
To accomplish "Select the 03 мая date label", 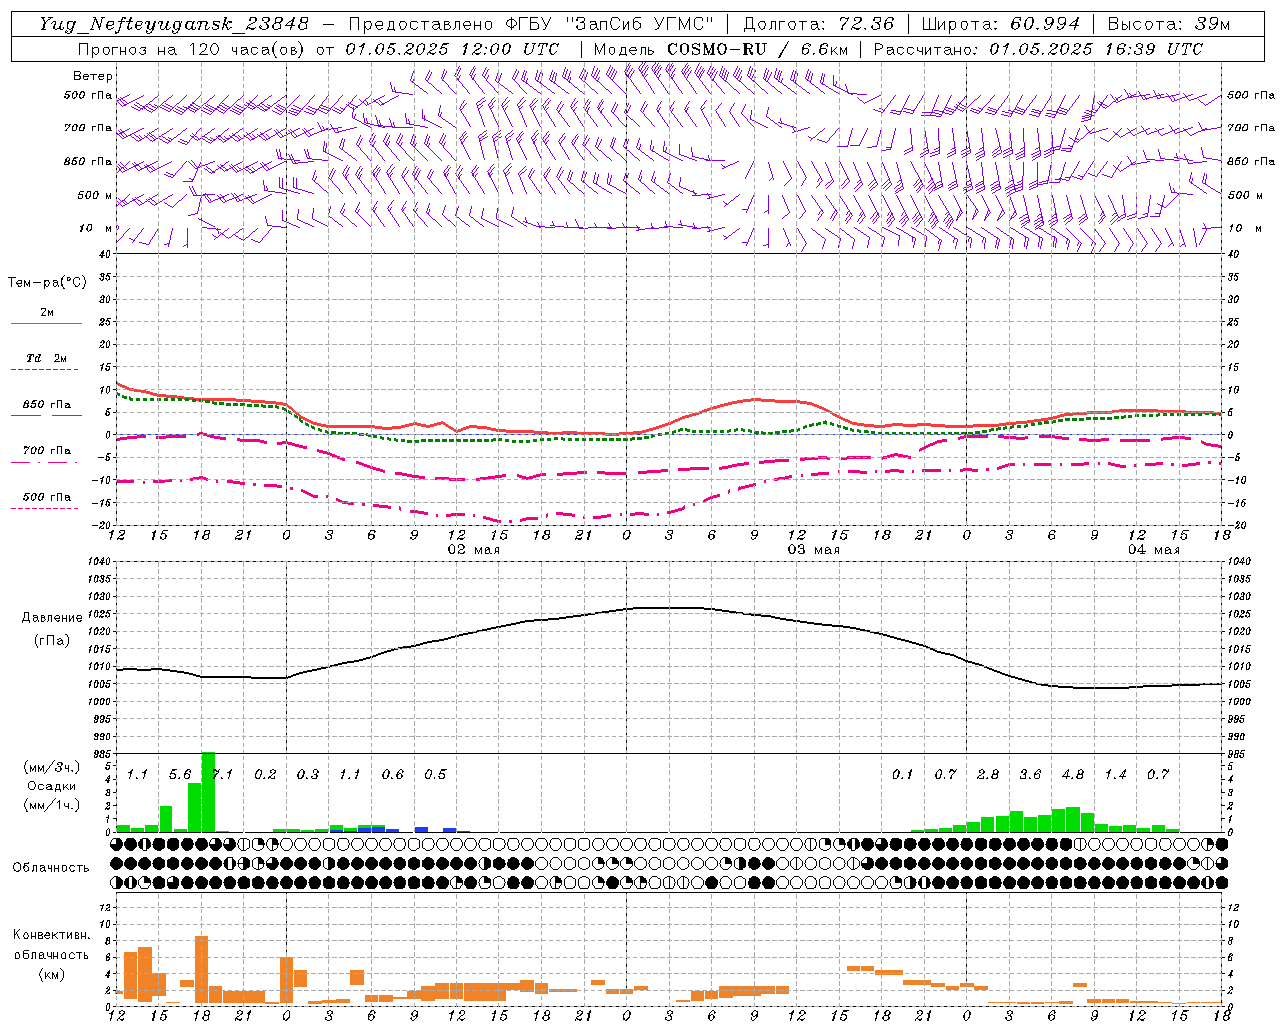I will [x=814, y=550].
